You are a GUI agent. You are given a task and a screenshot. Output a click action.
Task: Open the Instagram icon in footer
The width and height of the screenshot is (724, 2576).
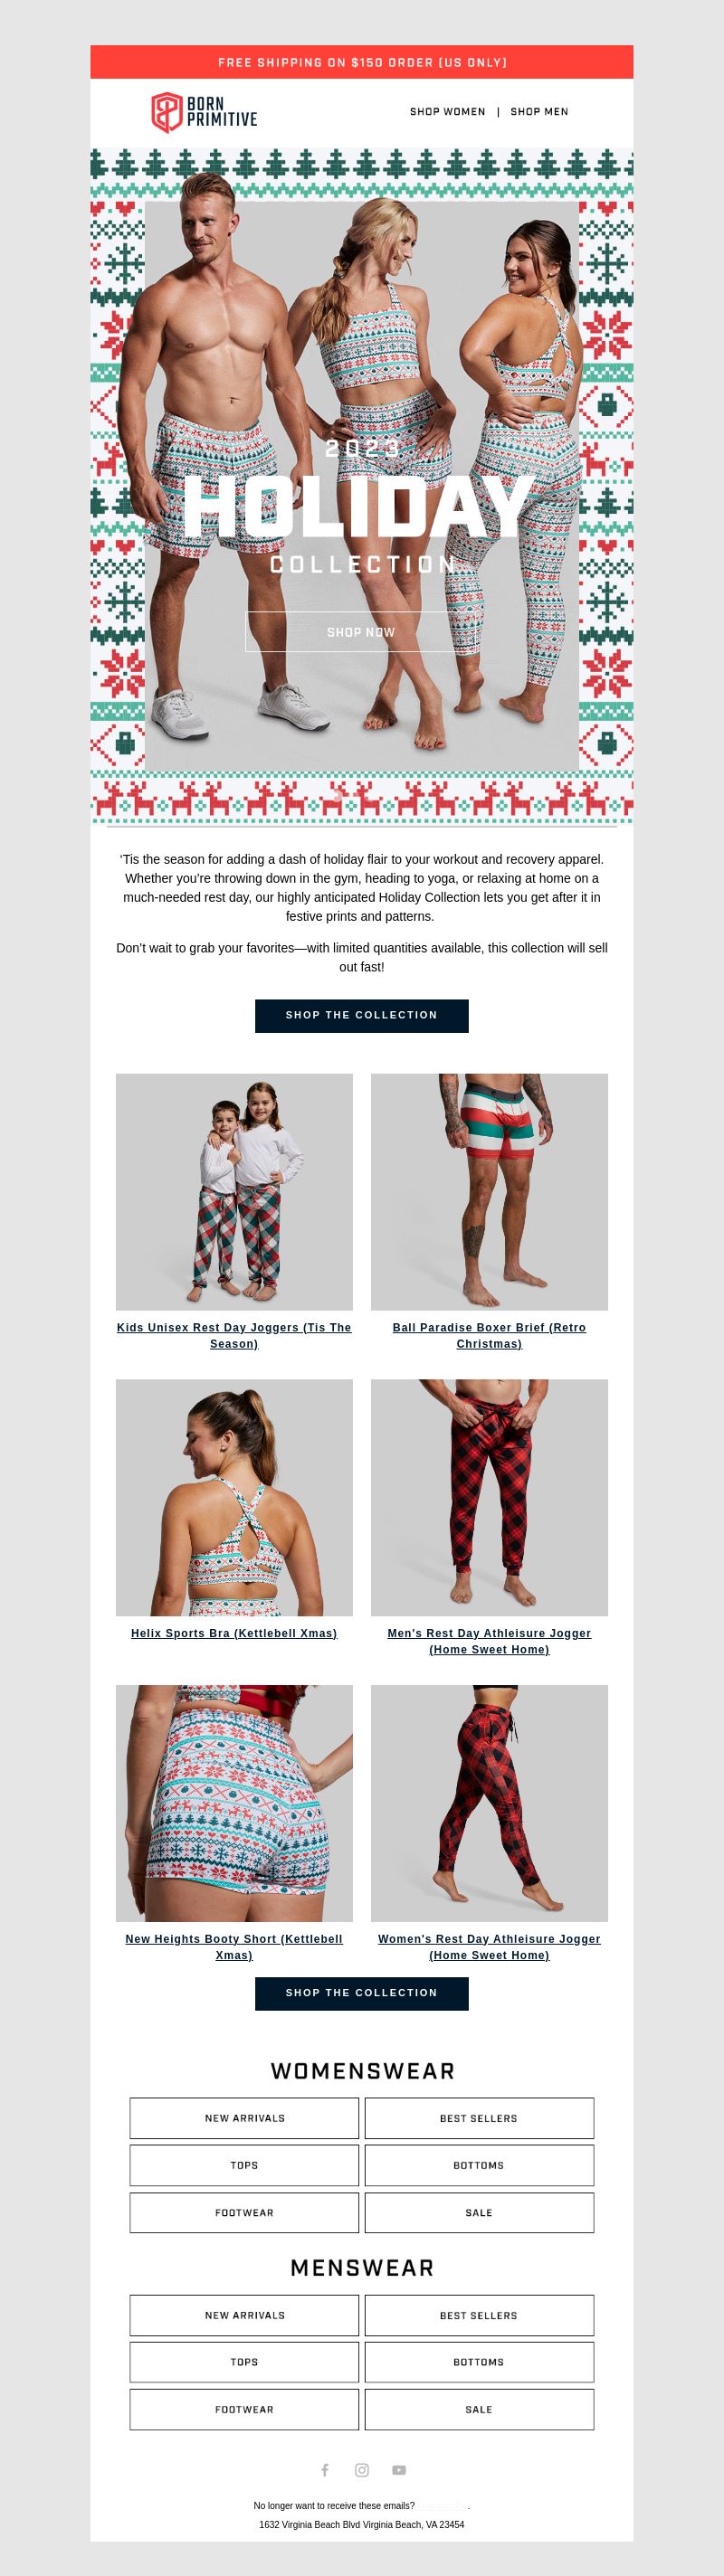click(x=362, y=2469)
